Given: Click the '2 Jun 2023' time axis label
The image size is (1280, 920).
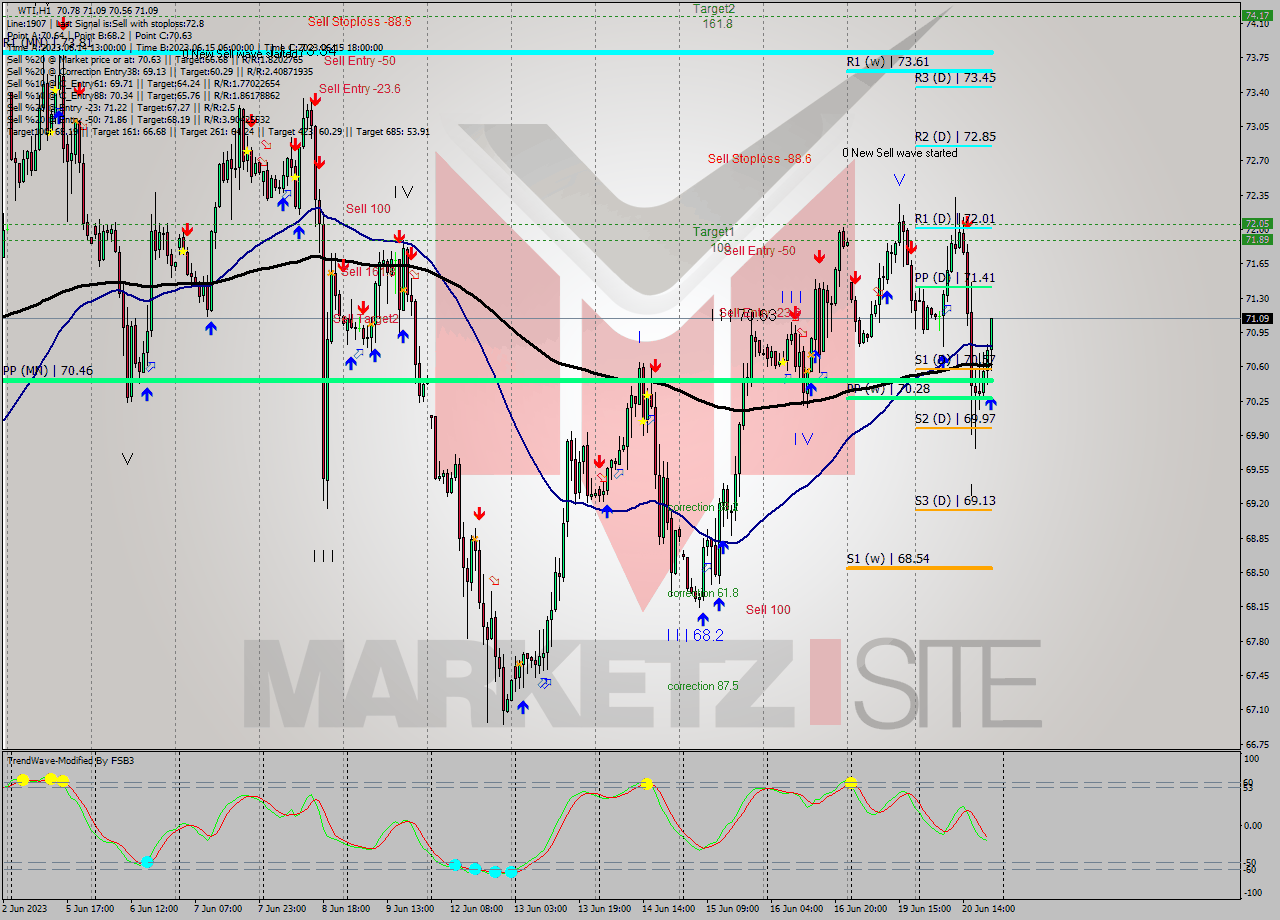Looking at the screenshot, I should coord(27,909).
